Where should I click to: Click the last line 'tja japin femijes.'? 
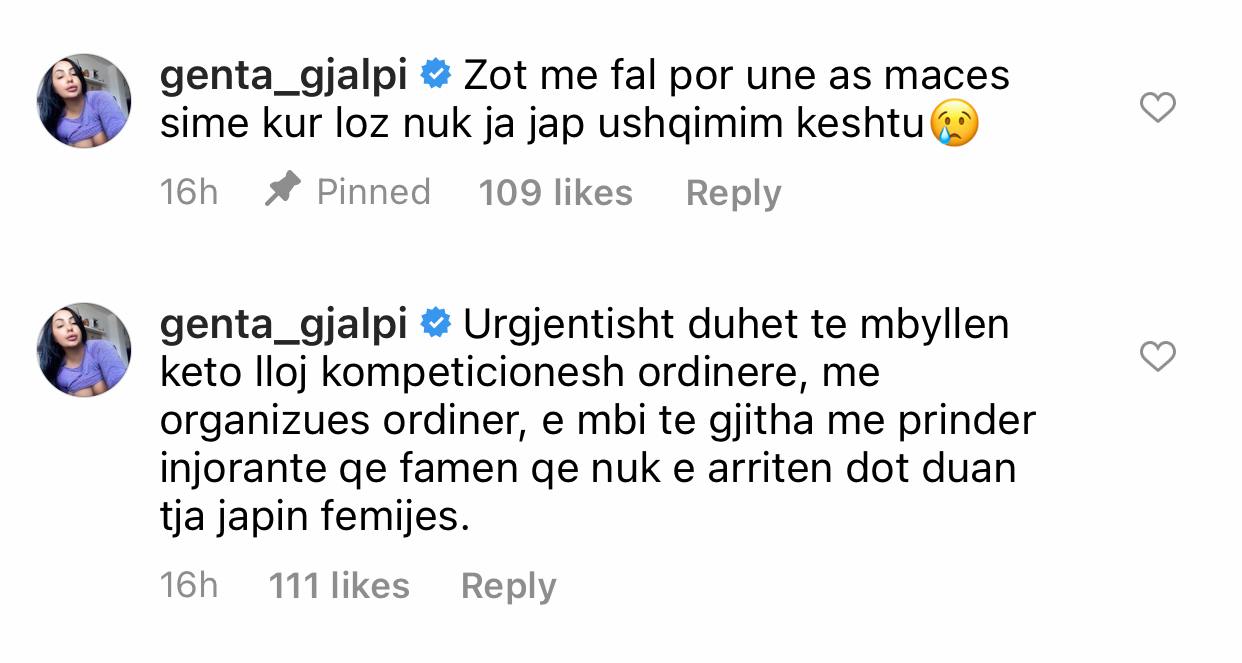click(314, 519)
